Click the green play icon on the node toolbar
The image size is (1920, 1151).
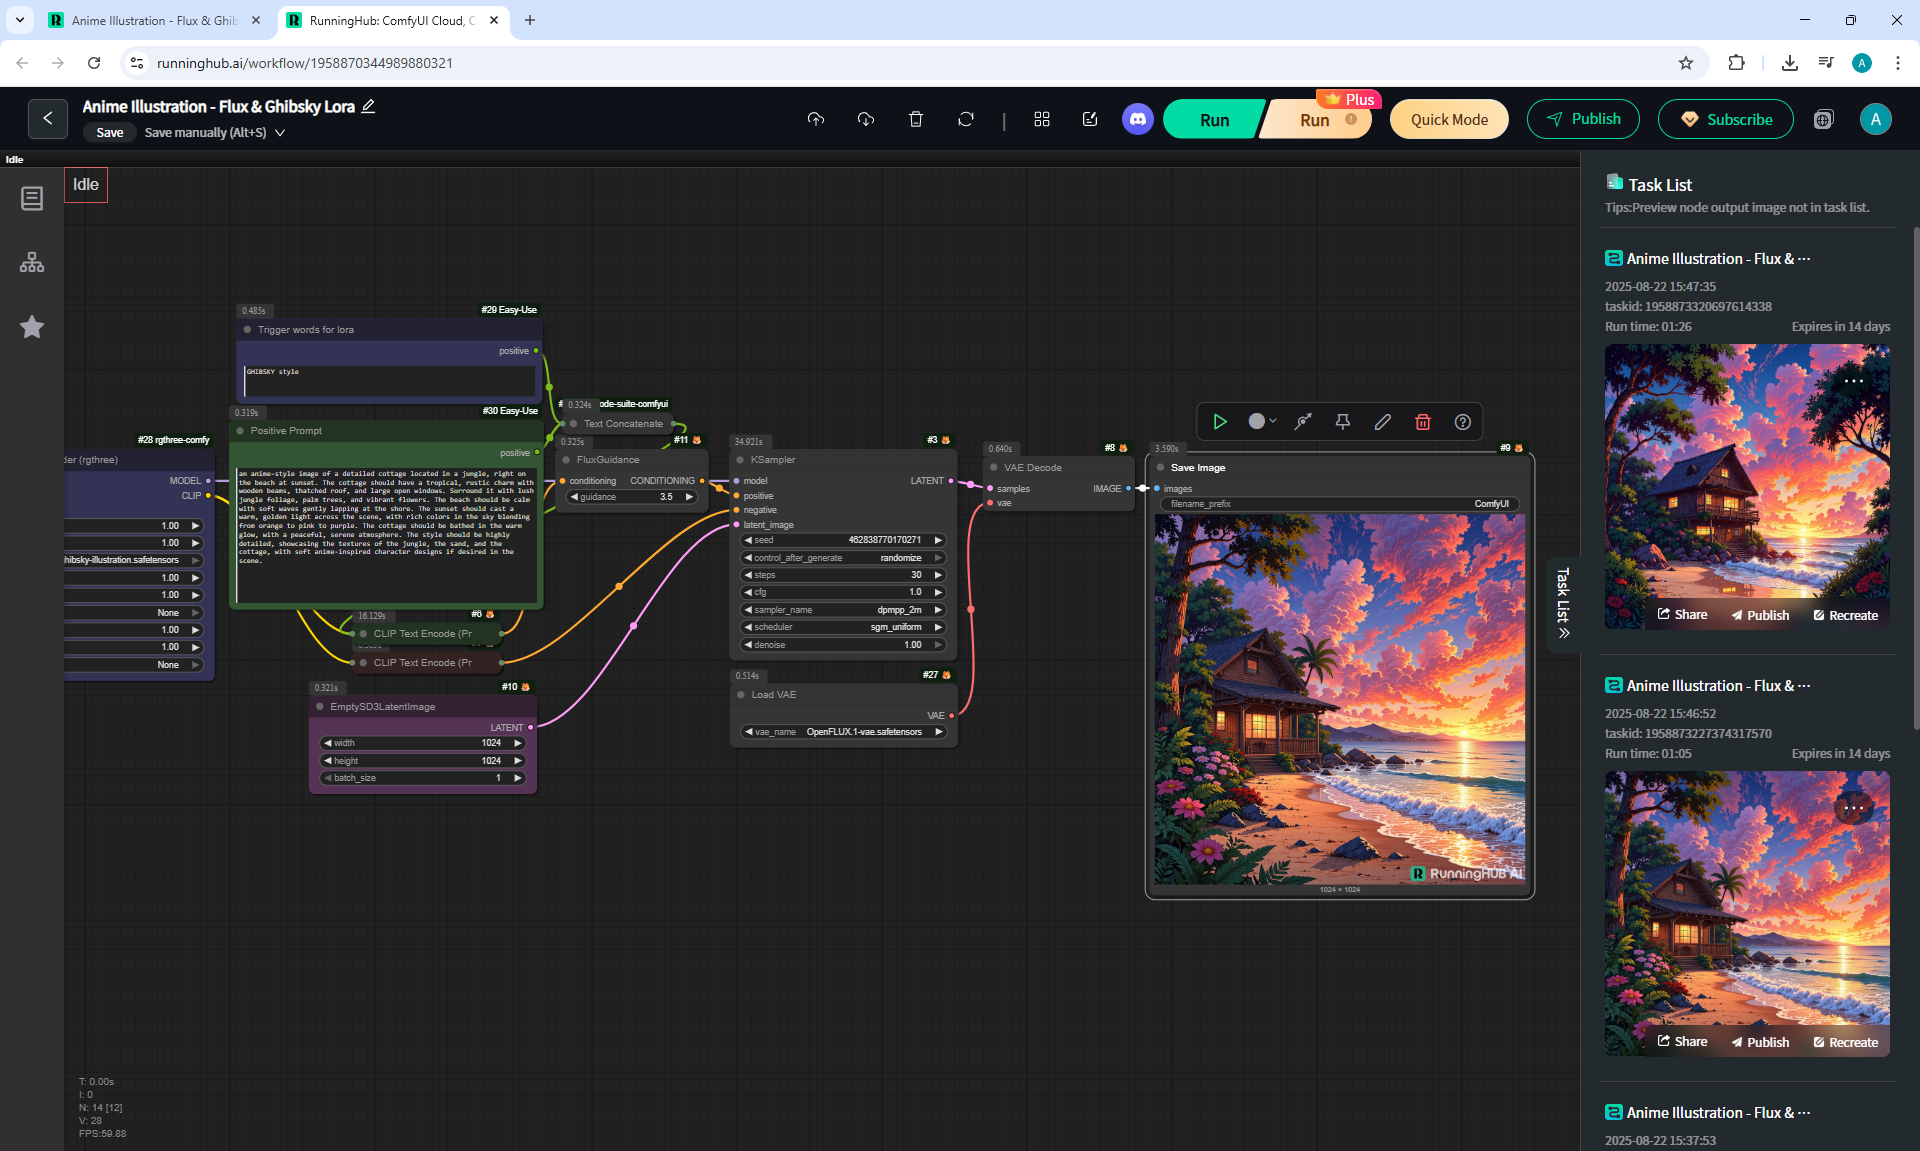[1219, 422]
